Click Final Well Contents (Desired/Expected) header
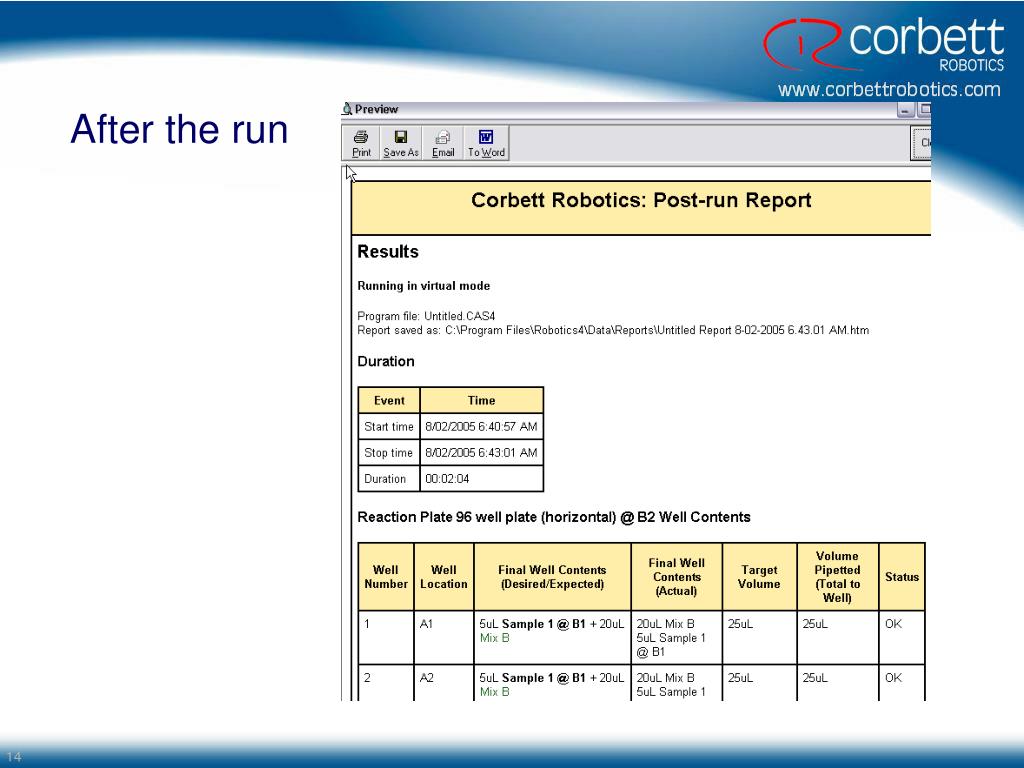Image resolution: width=1024 pixels, height=768 pixels. point(552,577)
